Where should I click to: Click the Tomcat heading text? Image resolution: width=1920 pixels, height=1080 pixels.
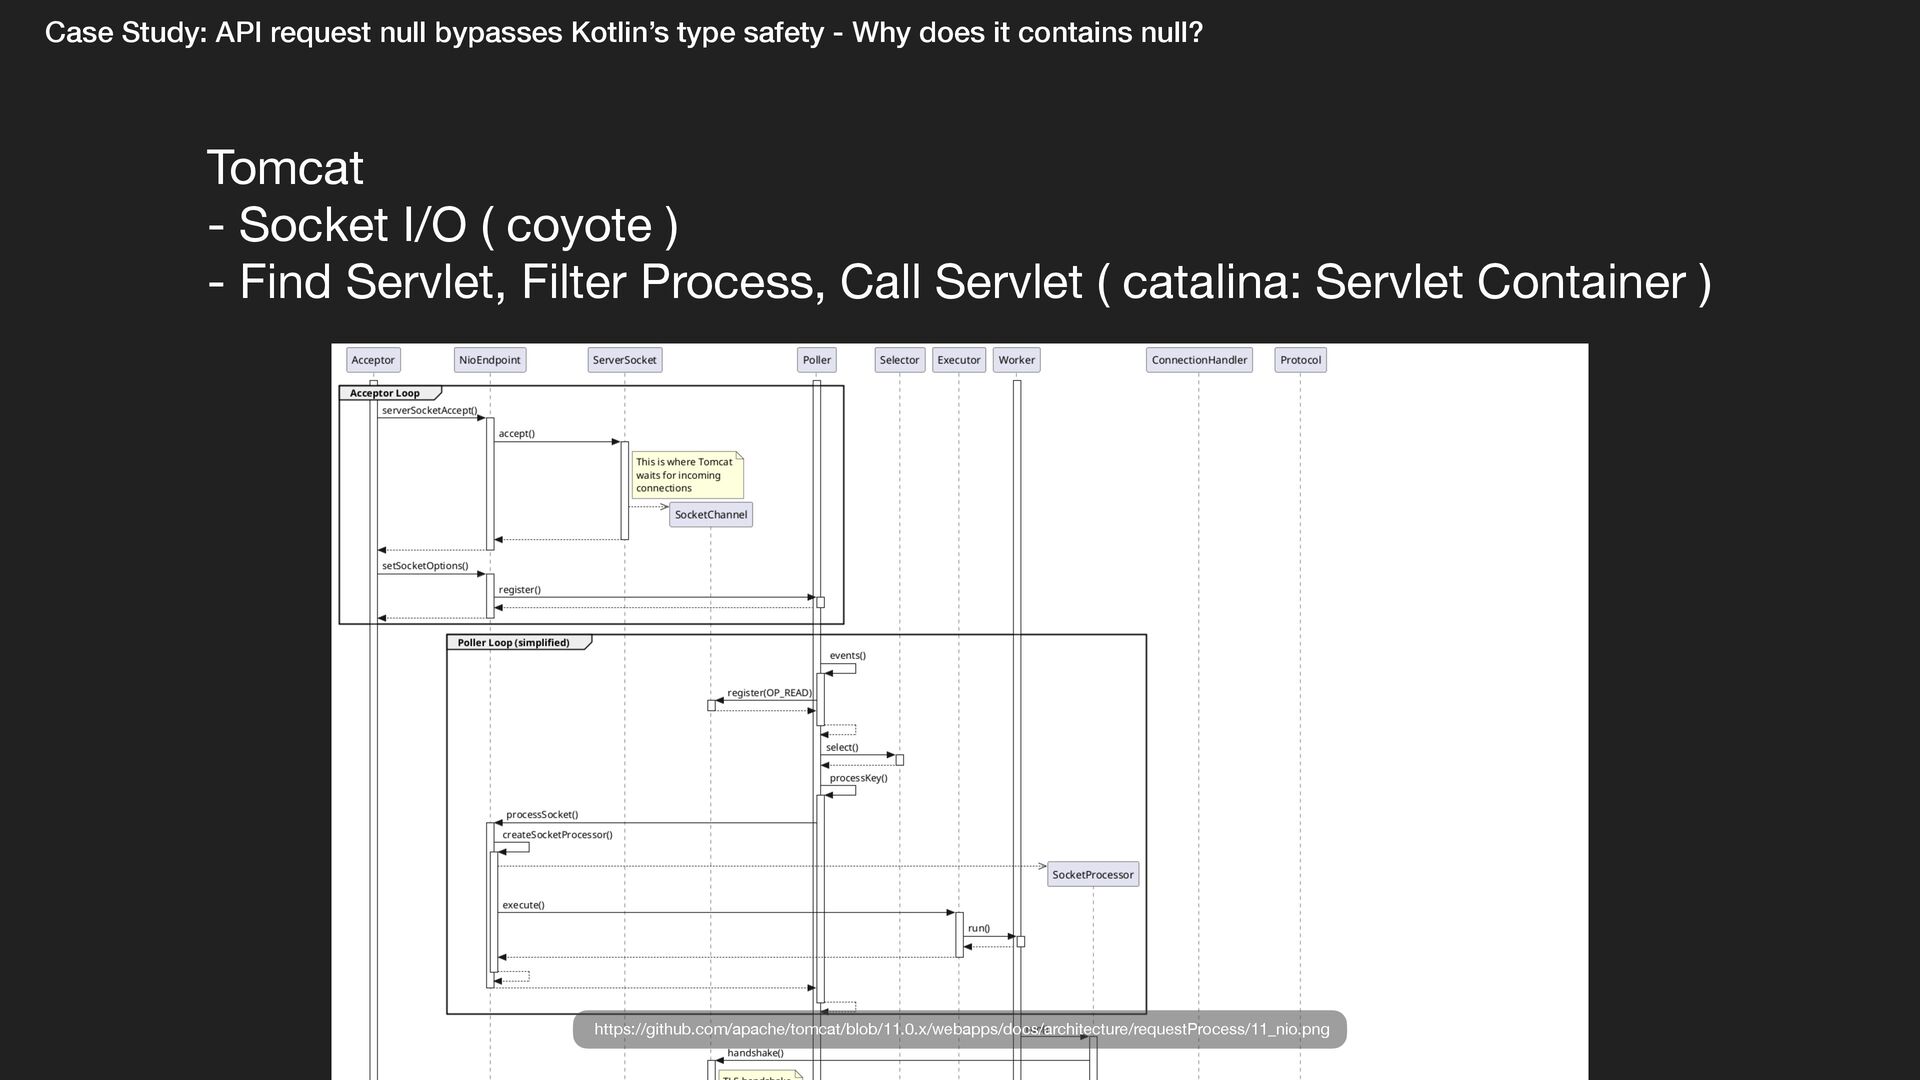285,167
